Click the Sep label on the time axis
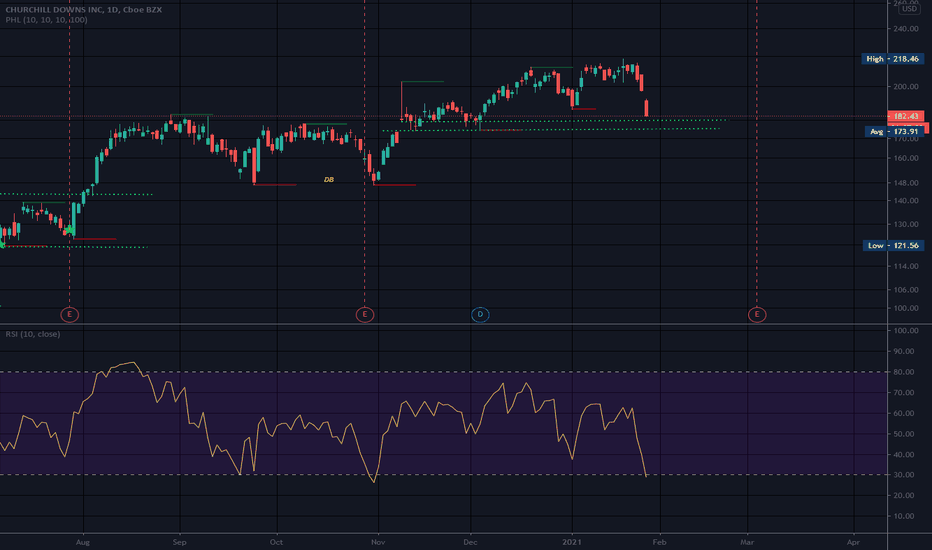The height and width of the screenshot is (550, 932). (x=180, y=542)
